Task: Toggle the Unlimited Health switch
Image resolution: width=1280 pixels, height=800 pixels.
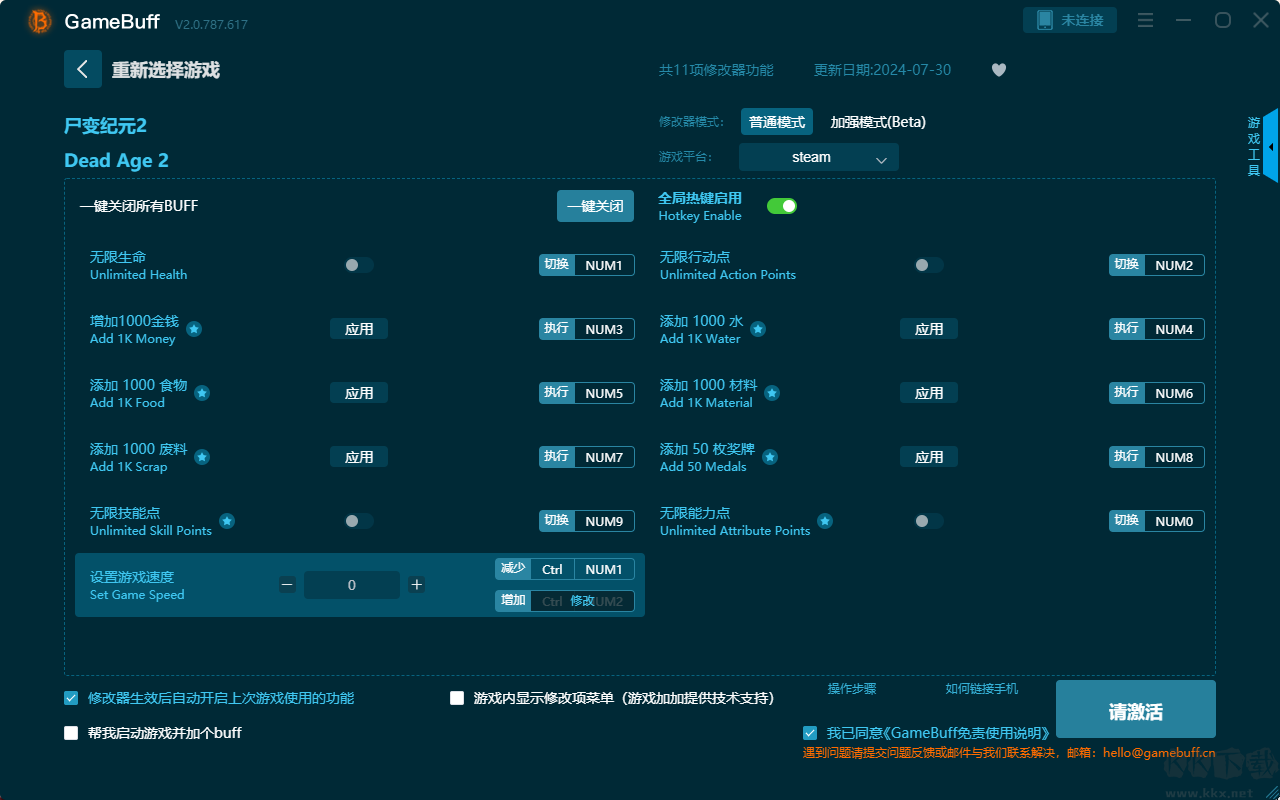Action: 358,265
